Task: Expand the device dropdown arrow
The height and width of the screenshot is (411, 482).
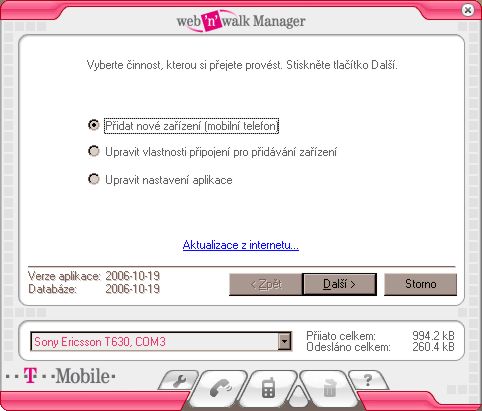Action: click(x=284, y=341)
